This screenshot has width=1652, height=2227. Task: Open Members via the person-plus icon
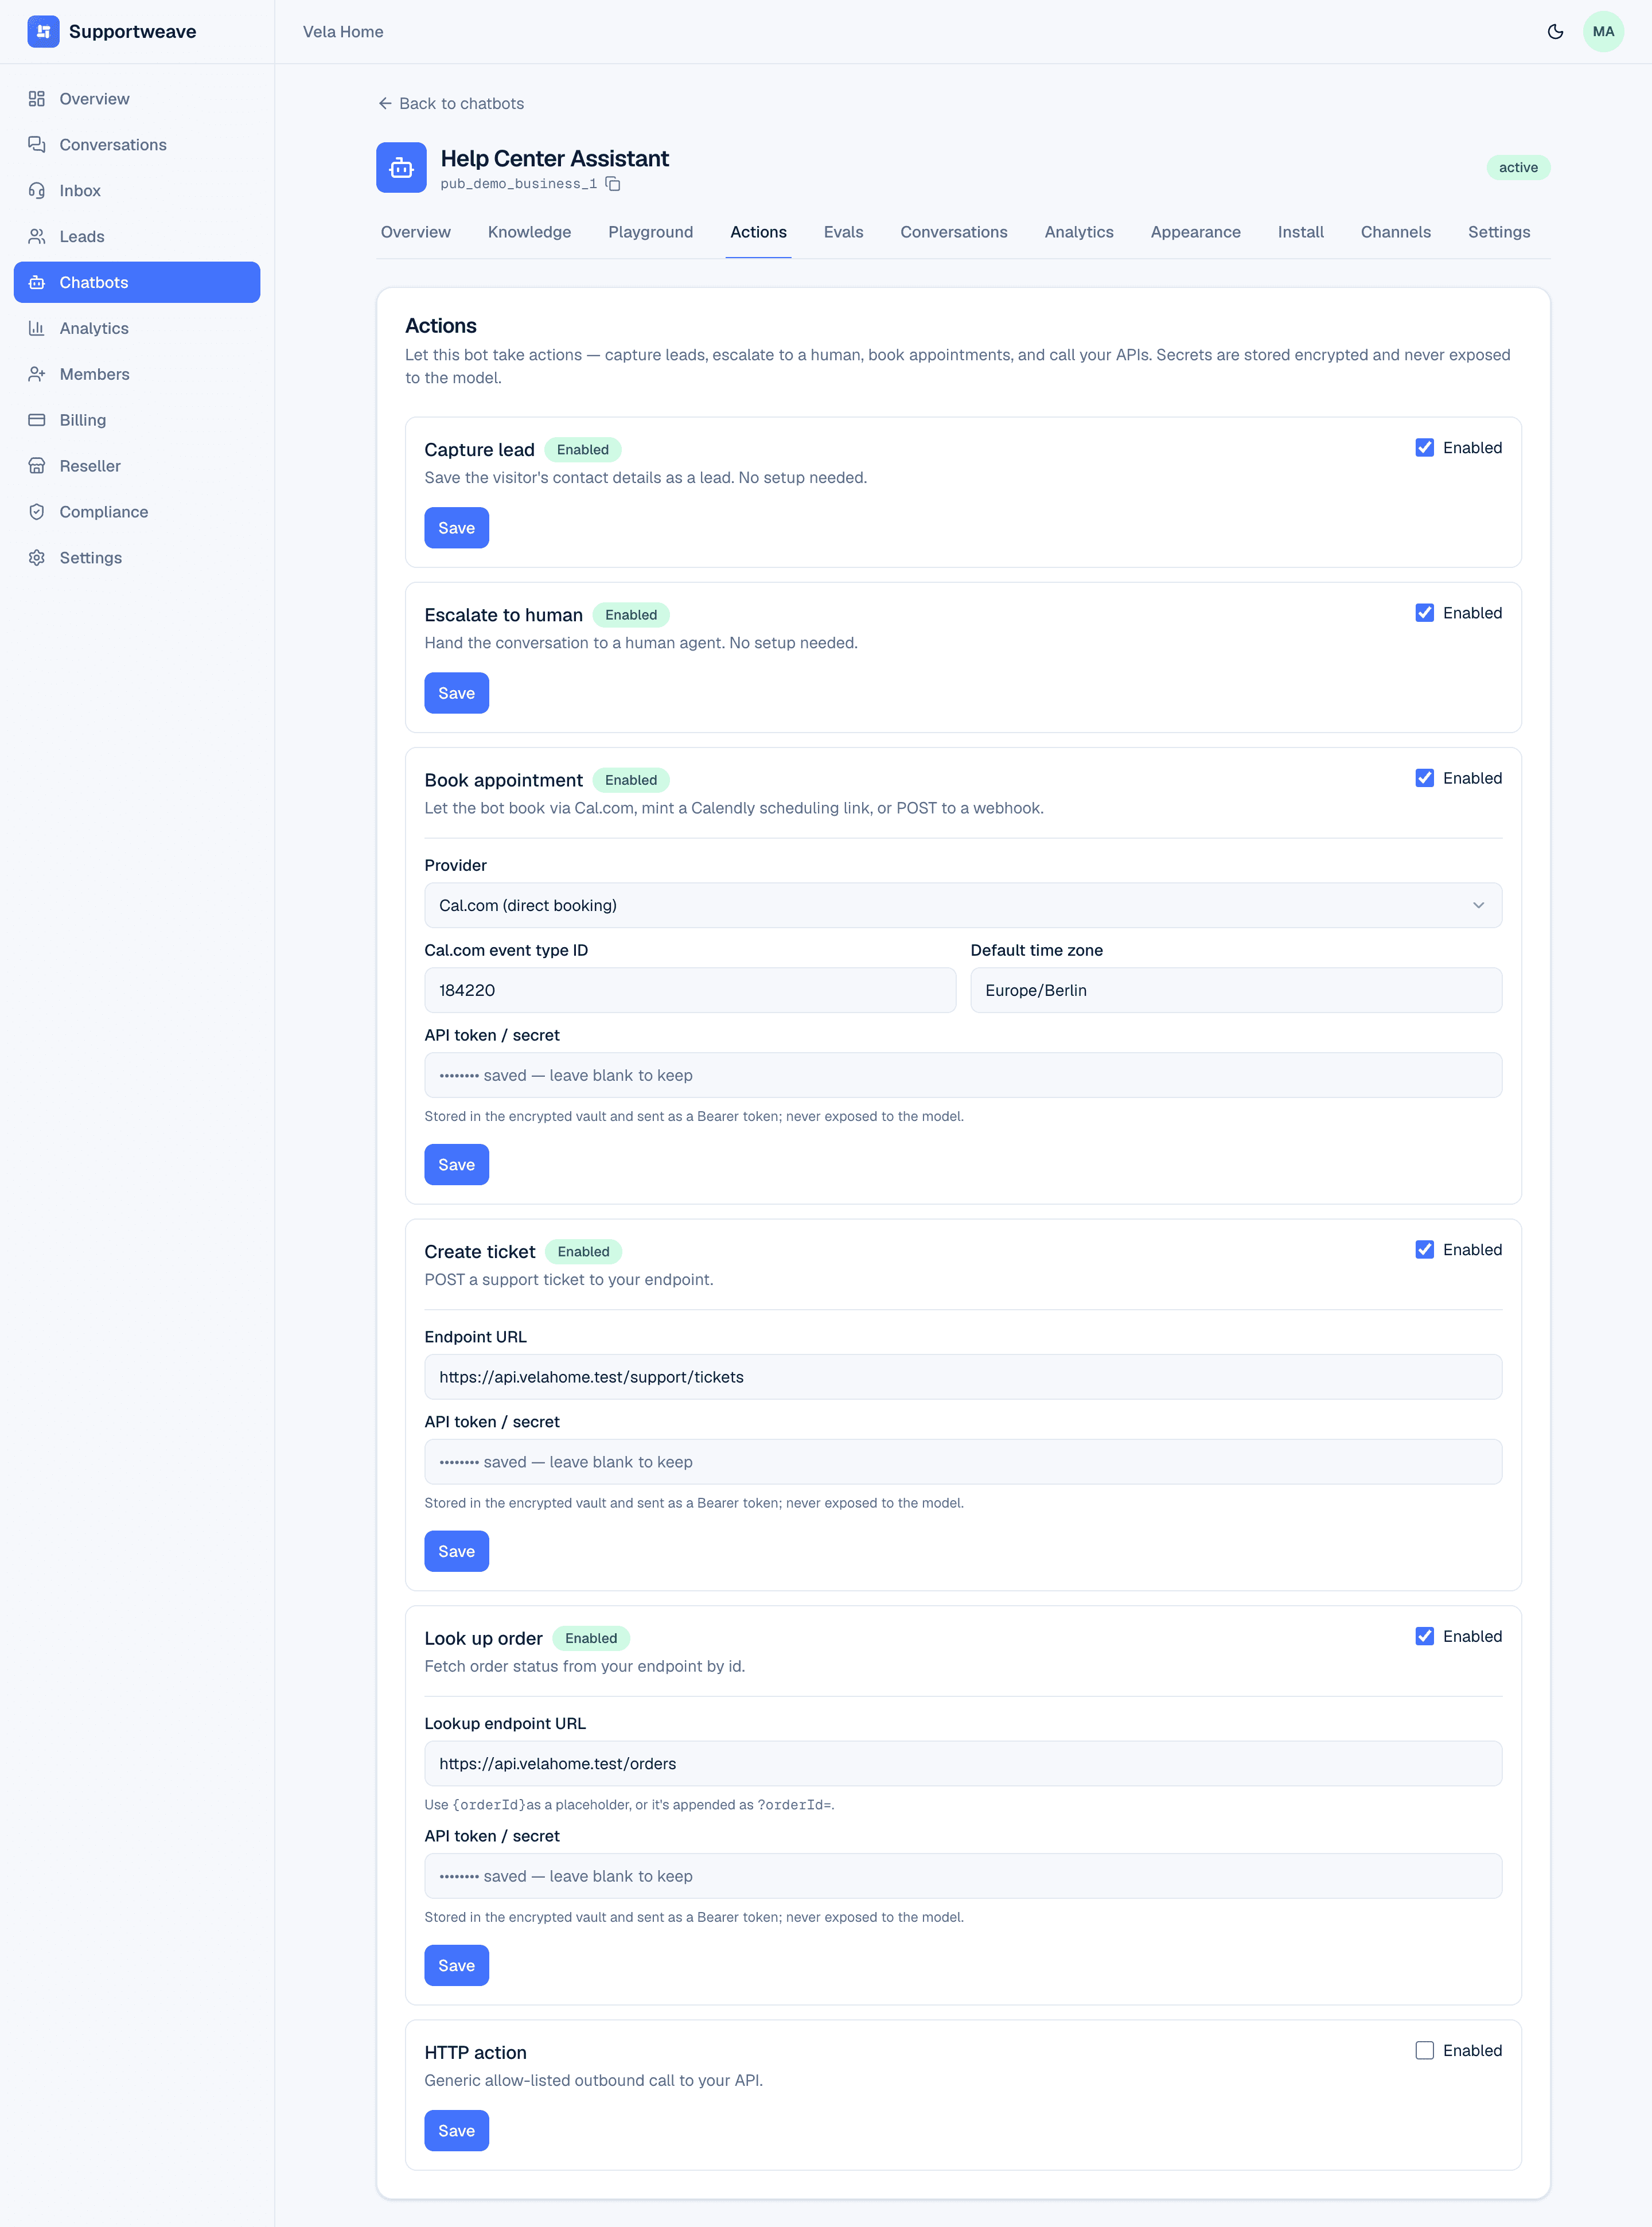click(37, 374)
